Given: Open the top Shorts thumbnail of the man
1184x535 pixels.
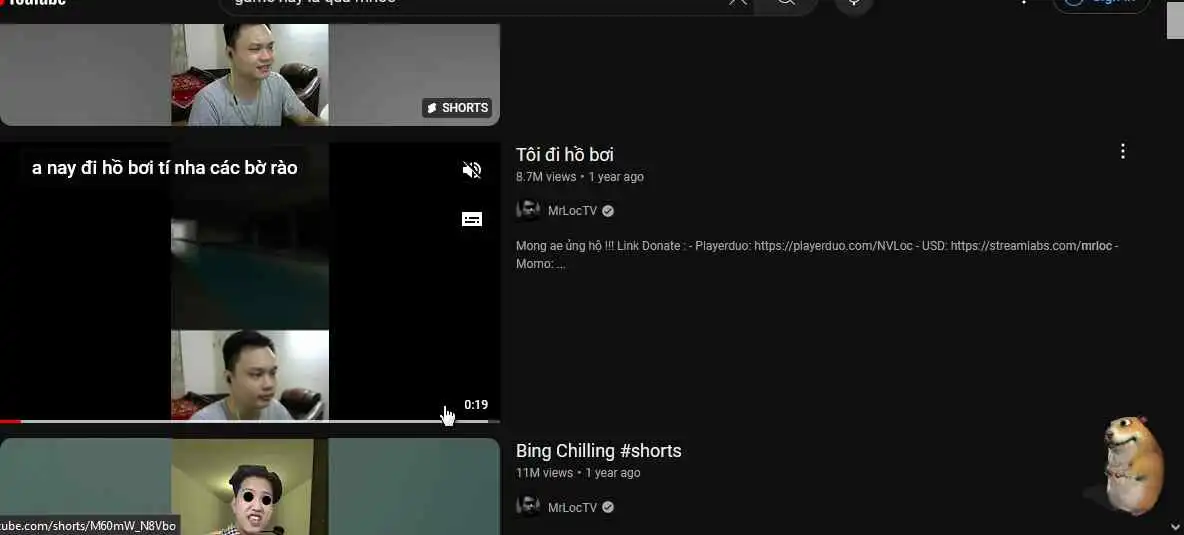Looking at the screenshot, I should tap(249, 75).
